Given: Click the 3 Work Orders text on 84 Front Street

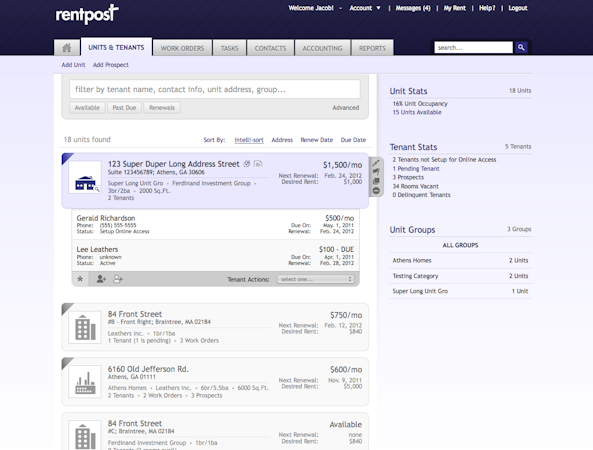Looking at the screenshot, I should pos(199,341).
